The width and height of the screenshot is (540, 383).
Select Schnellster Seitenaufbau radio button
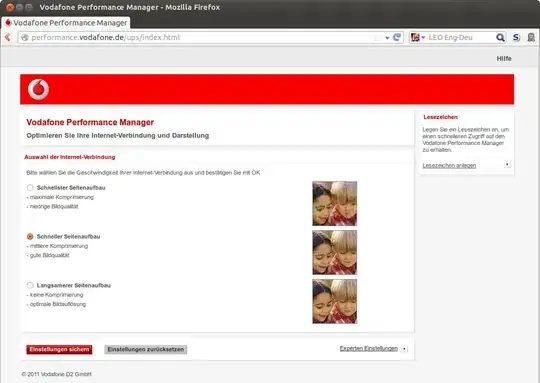tap(30, 187)
